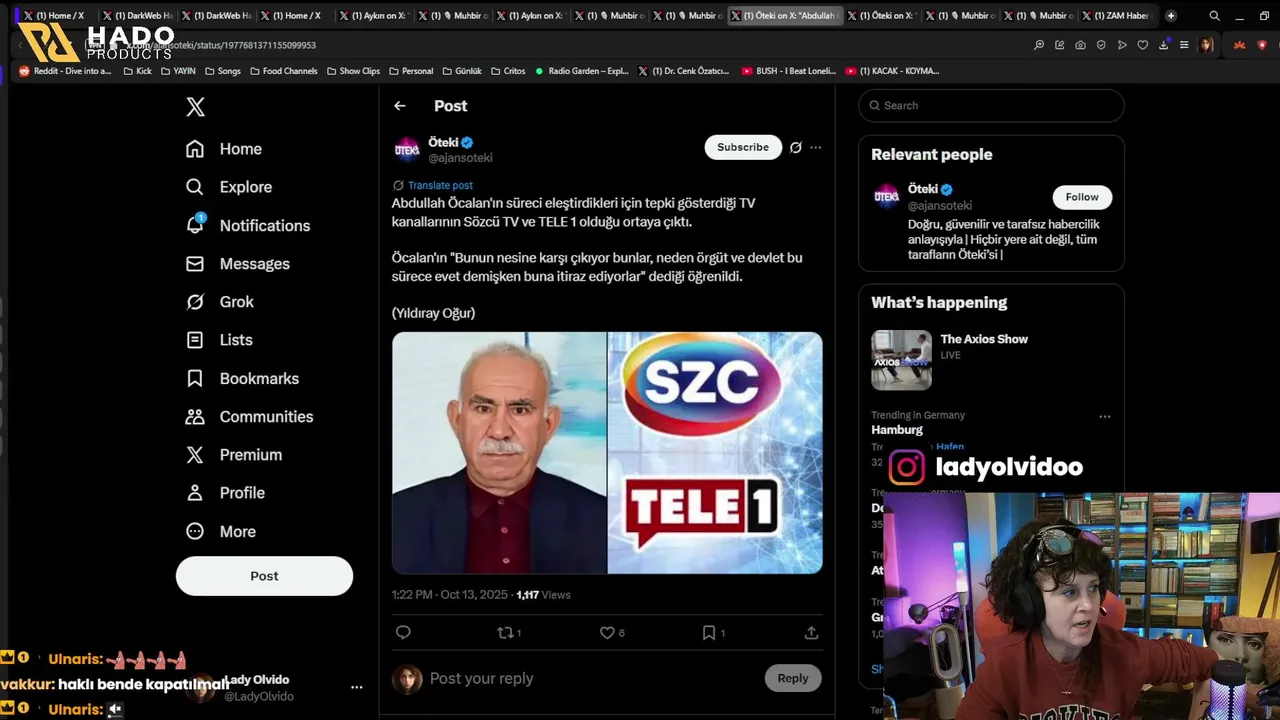Open the Songs bookmarks folder

[222, 71]
